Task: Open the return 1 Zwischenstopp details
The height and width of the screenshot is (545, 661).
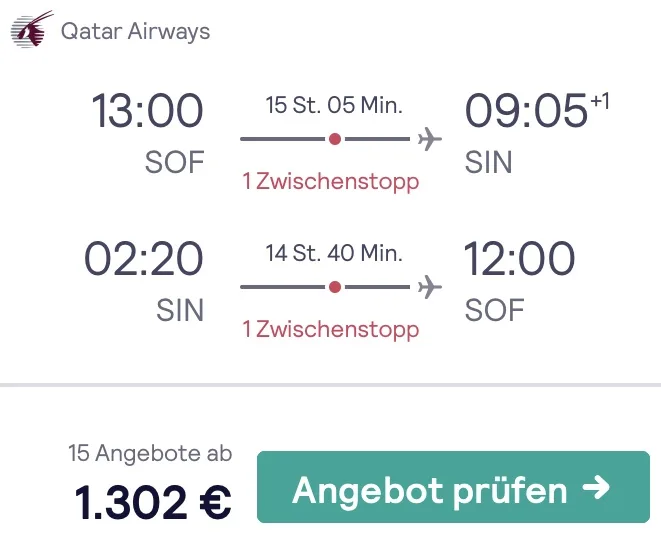Action: click(330, 329)
